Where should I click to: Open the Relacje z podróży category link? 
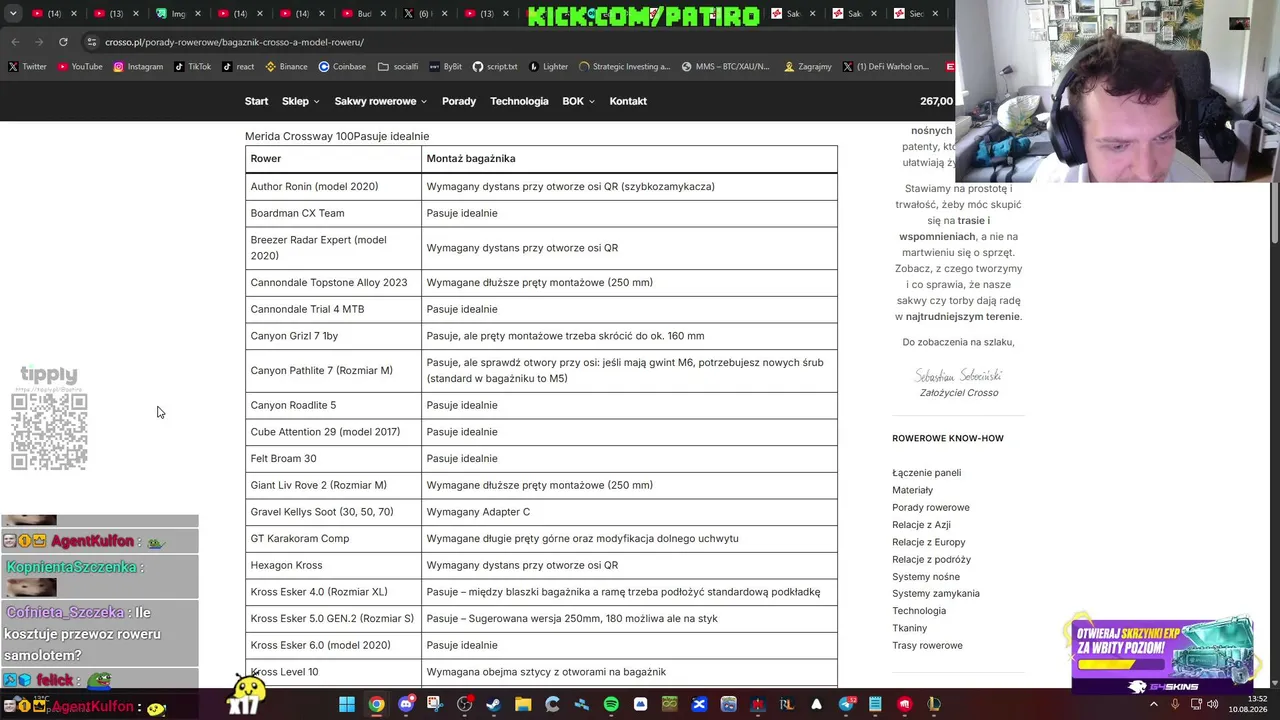(931, 559)
